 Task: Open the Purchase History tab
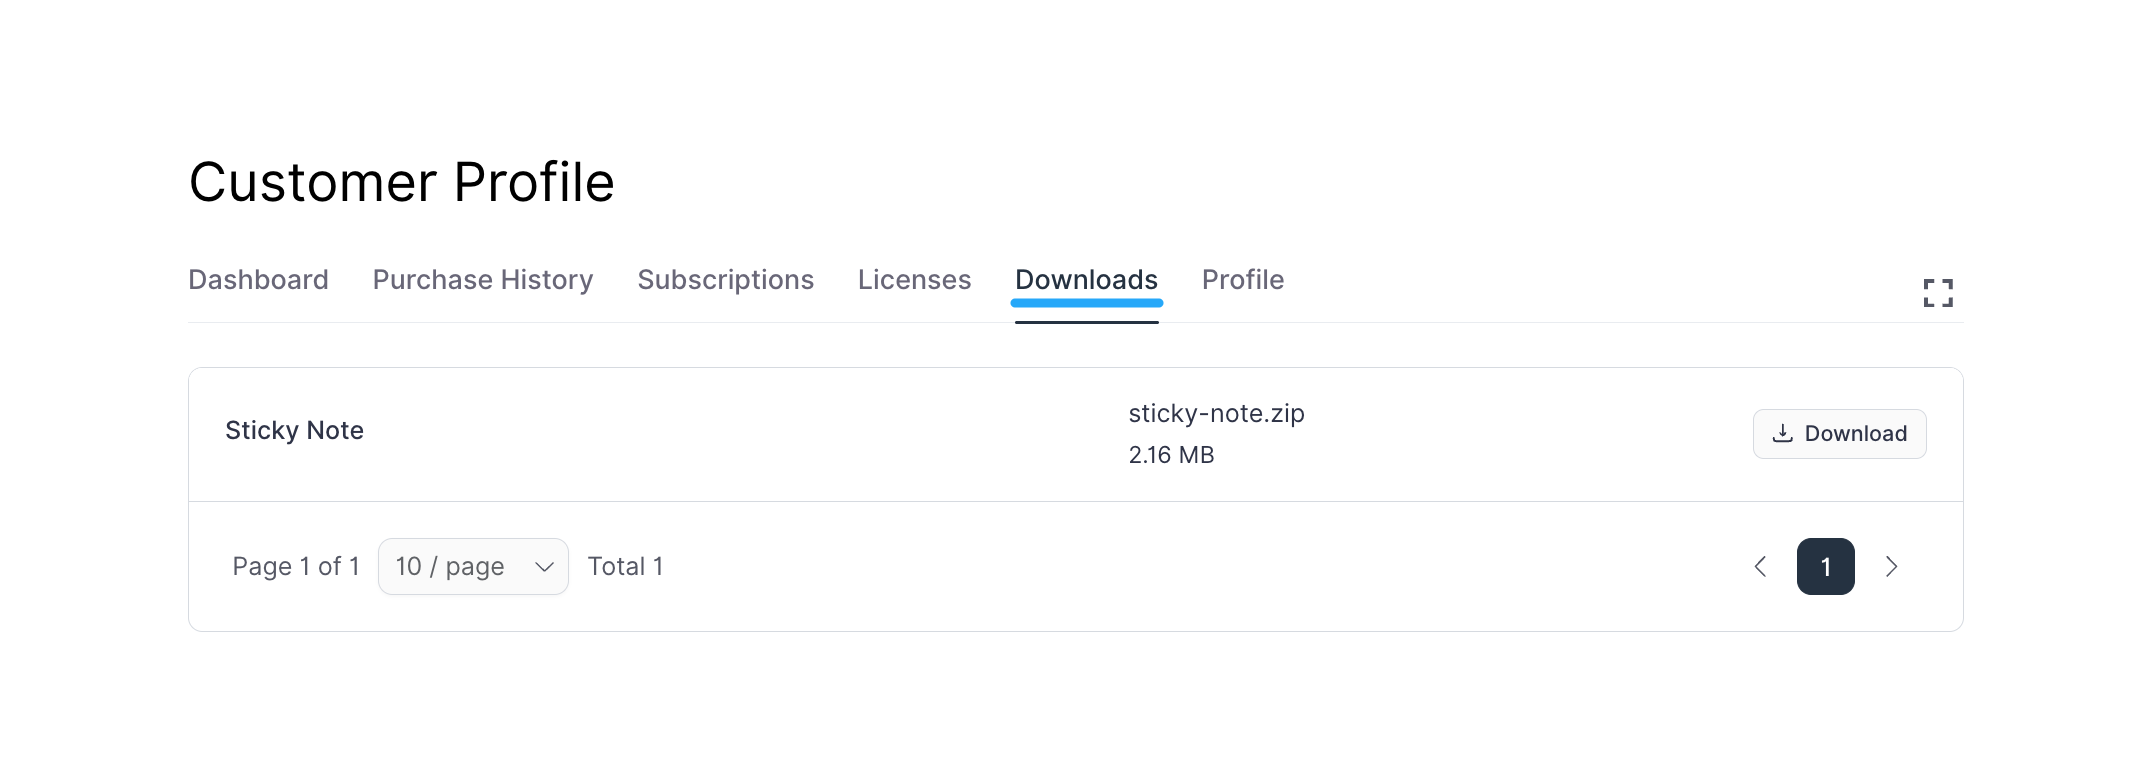(482, 280)
